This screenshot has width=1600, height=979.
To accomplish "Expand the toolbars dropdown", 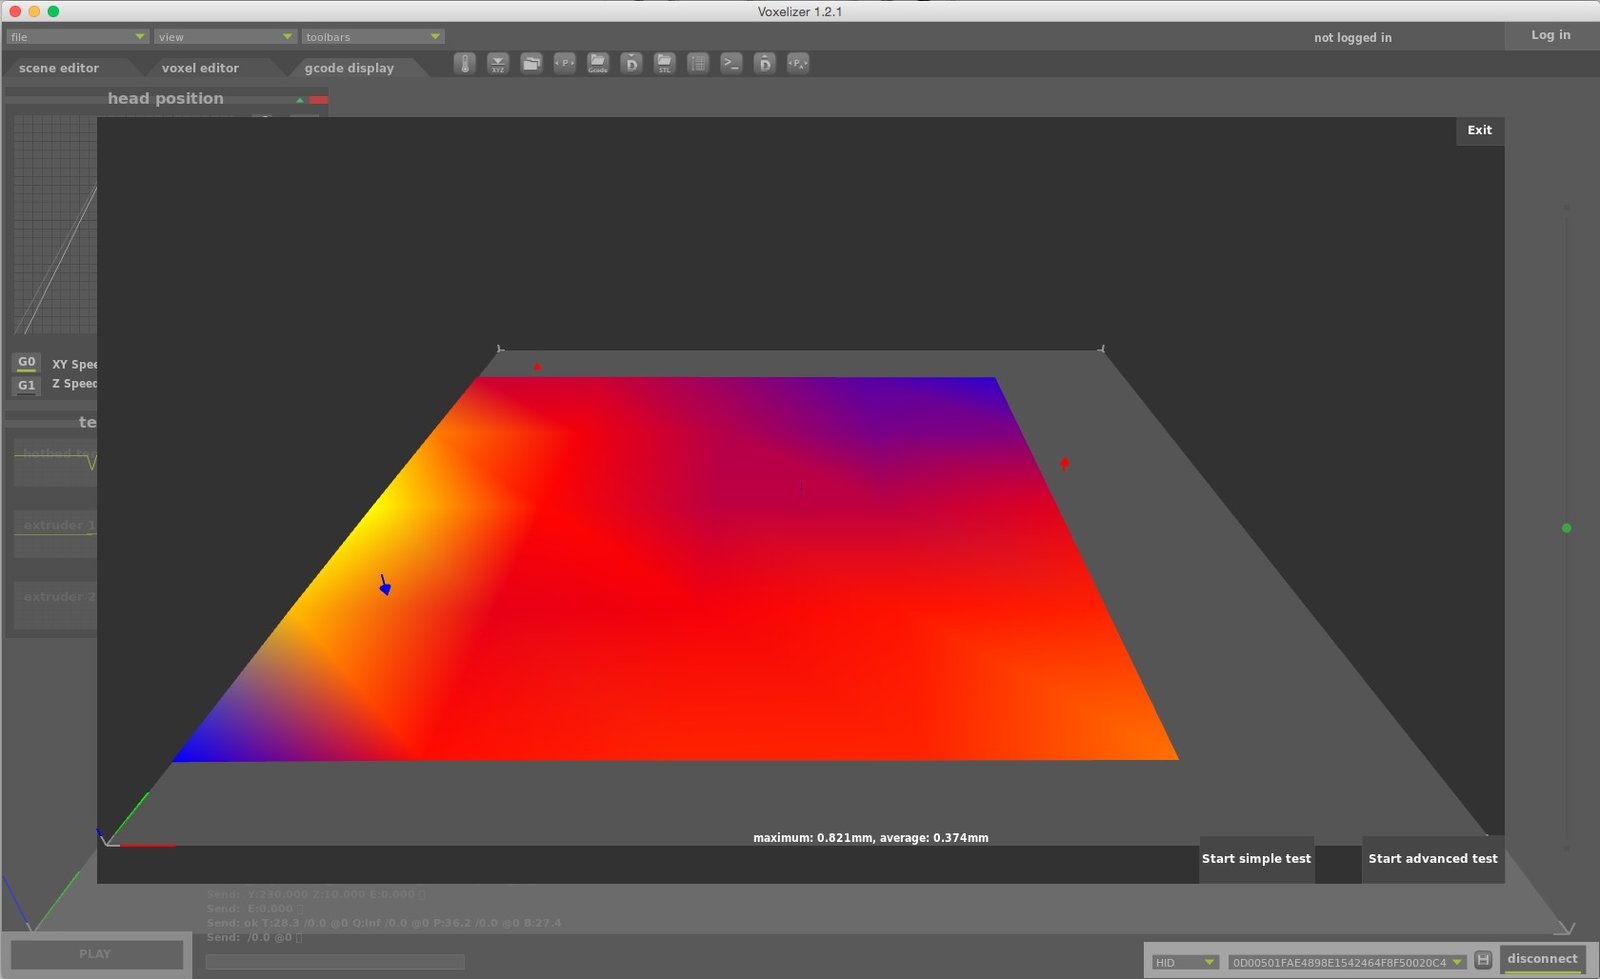I will [x=372, y=37].
